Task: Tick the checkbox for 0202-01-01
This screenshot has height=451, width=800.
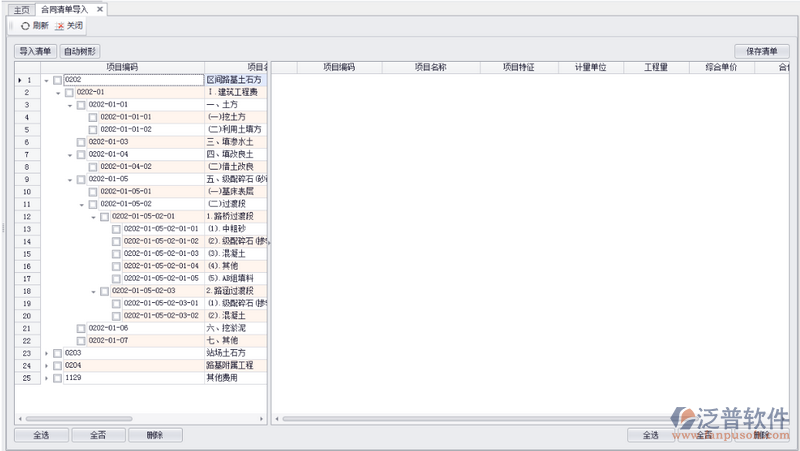Action: coord(81,105)
